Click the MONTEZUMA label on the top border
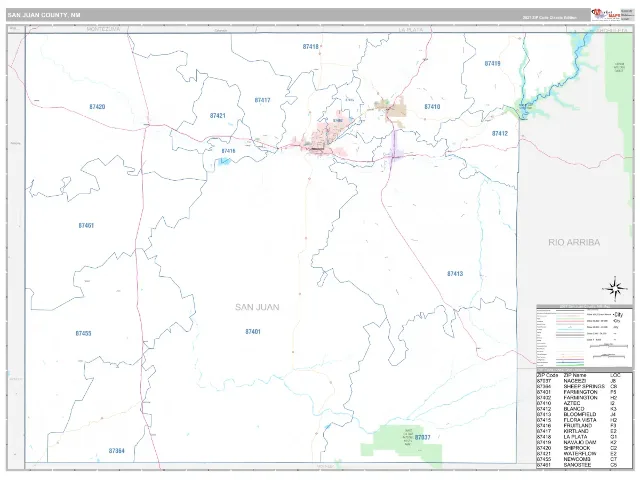Viewport: 640px width, 480px height. pos(104,29)
